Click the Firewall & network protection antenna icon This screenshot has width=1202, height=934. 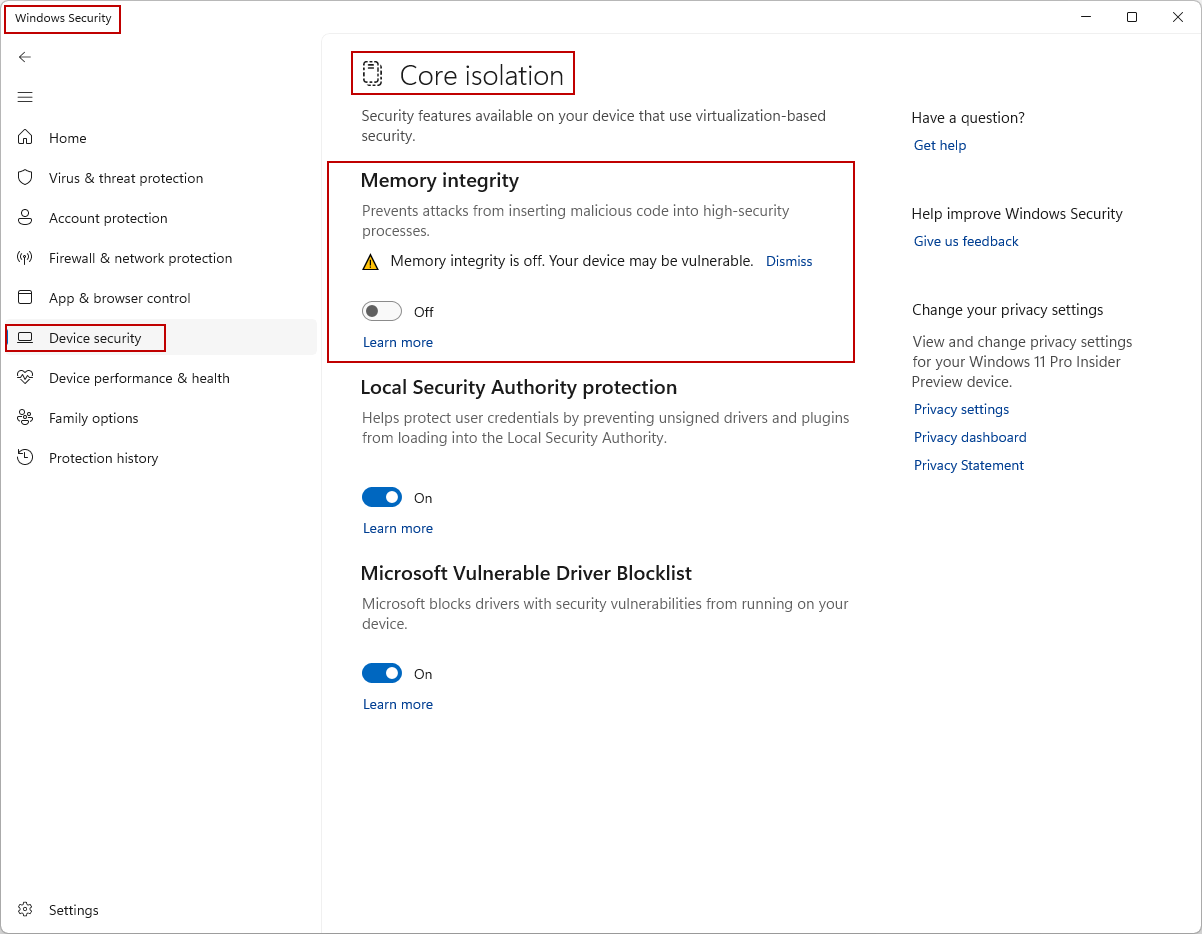[x=26, y=258]
